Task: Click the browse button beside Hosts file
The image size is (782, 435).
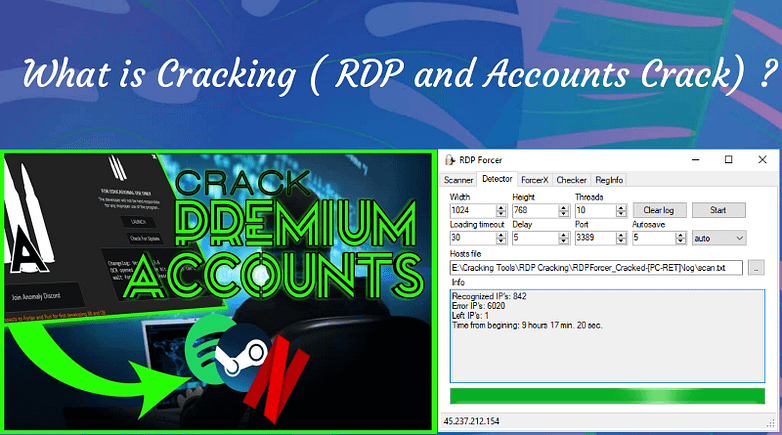Action: click(756, 268)
